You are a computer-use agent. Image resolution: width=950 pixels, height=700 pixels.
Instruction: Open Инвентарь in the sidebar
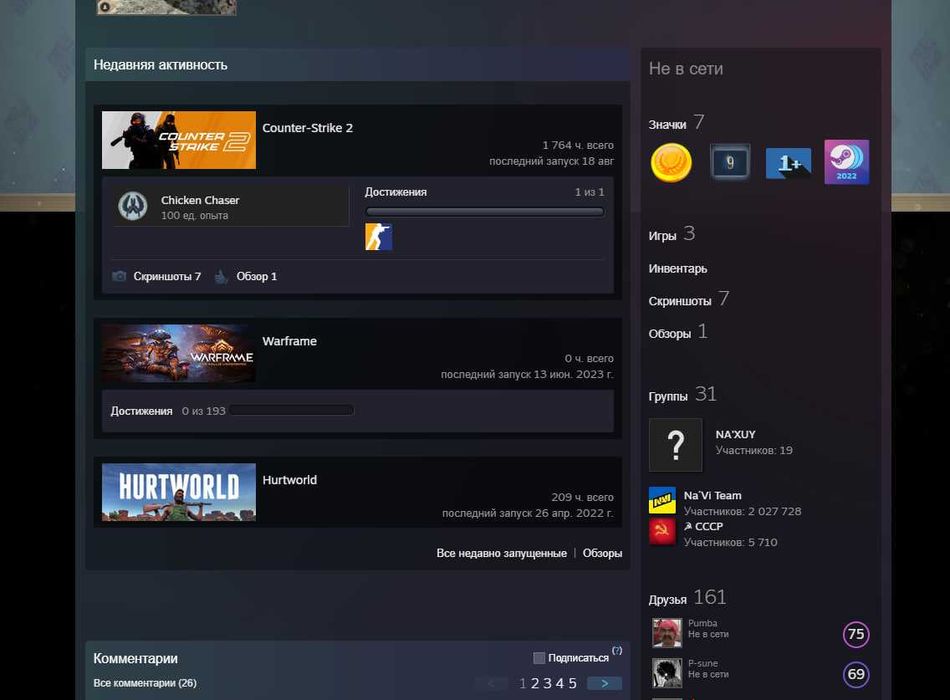coord(677,268)
